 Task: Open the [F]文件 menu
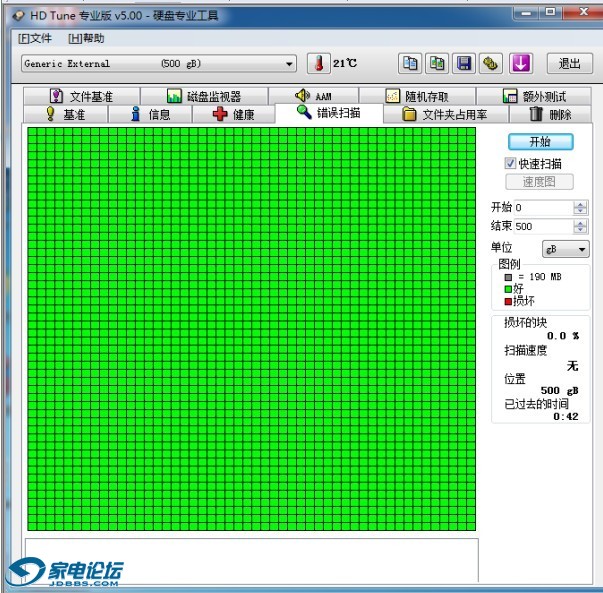tap(35, 38)
